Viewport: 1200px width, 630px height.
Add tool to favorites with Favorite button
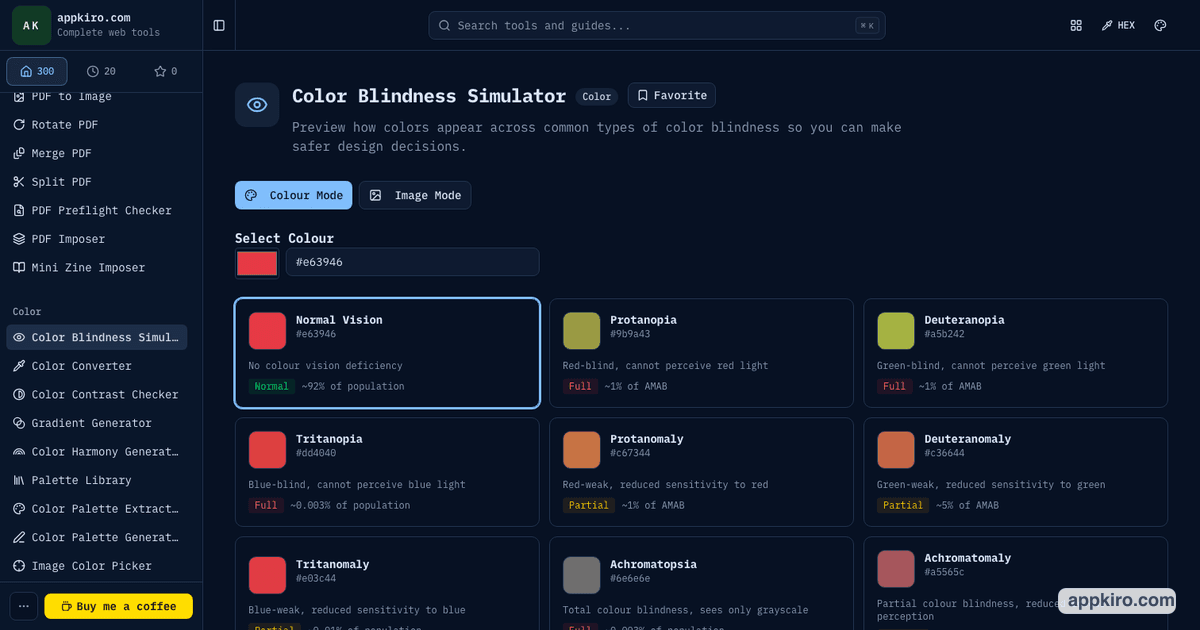(672, 95)
